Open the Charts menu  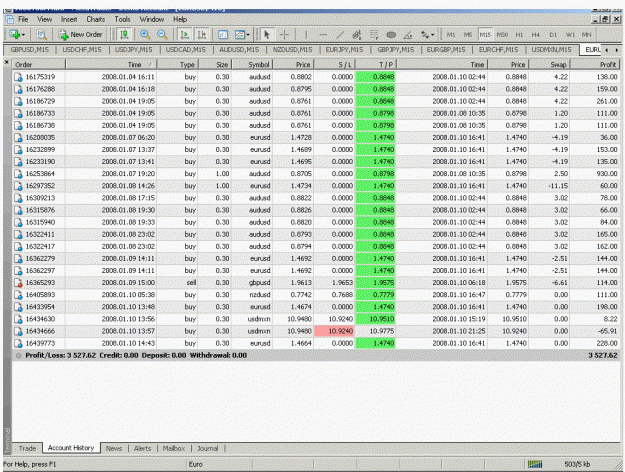click(x=96, y=19)
